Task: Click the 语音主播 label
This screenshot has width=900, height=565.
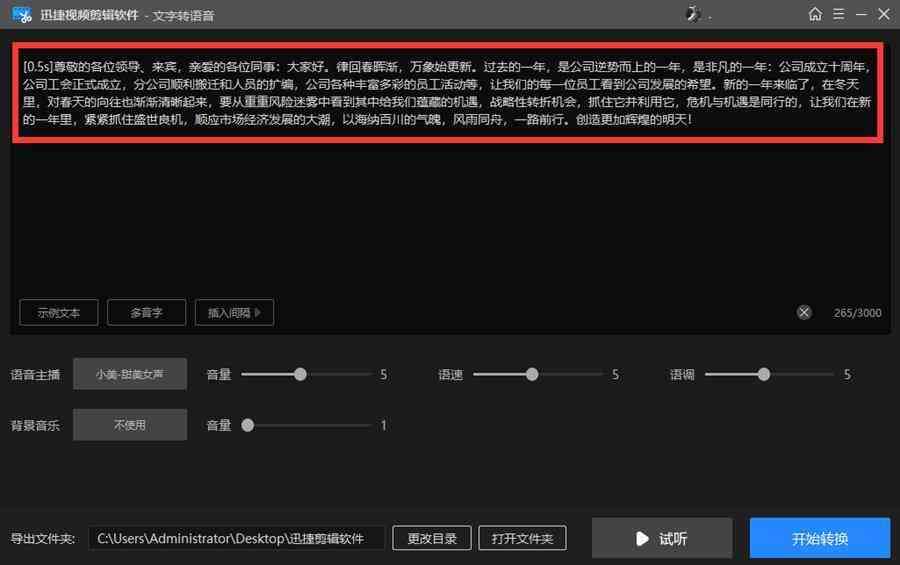Action: tap(35, 375)
